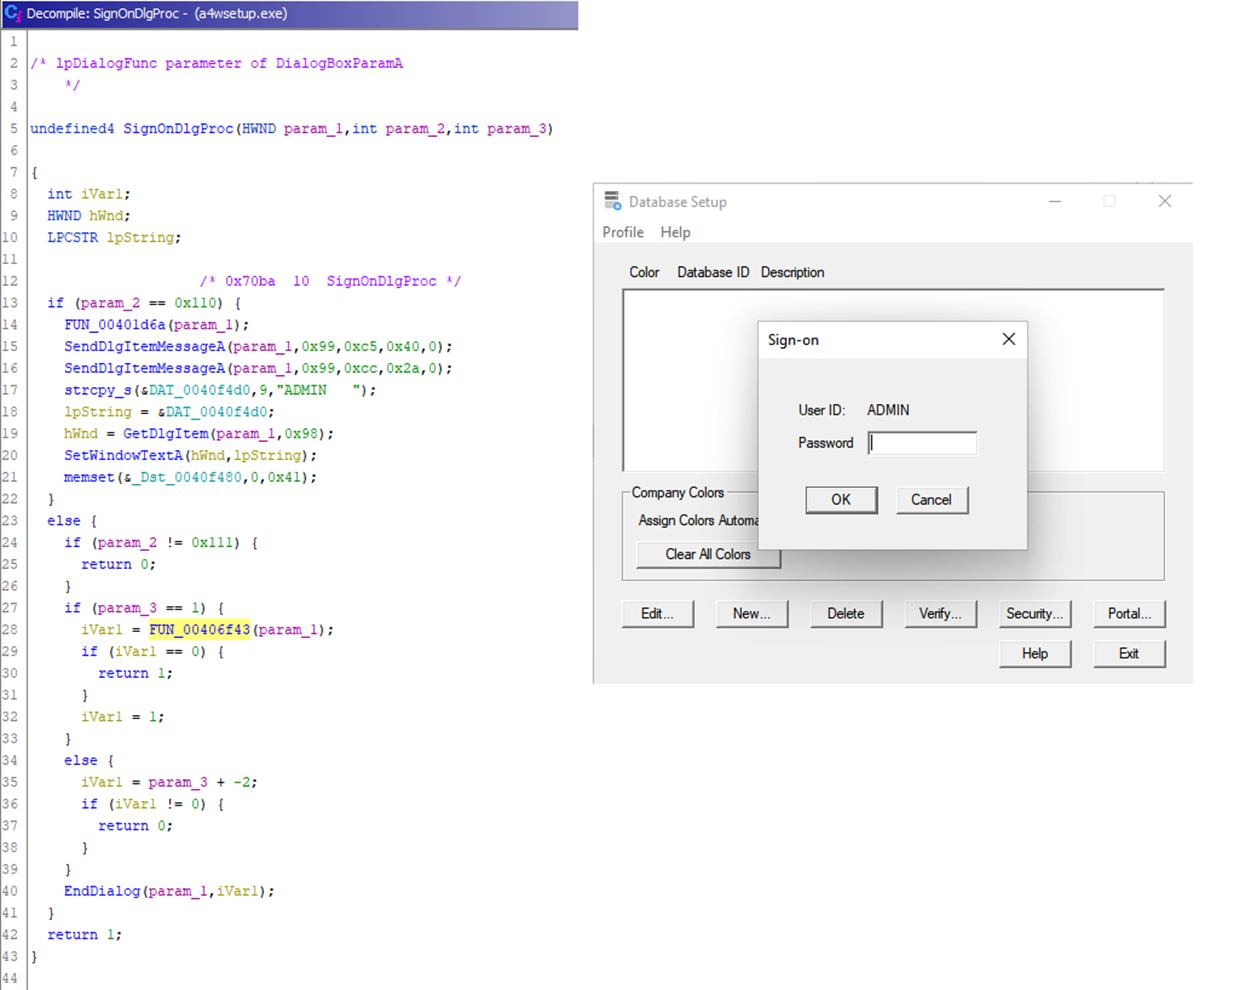Exit Database Setup using the Exit button
The width and height of the screenshot is (1234, 990).
click(1128, 654)
